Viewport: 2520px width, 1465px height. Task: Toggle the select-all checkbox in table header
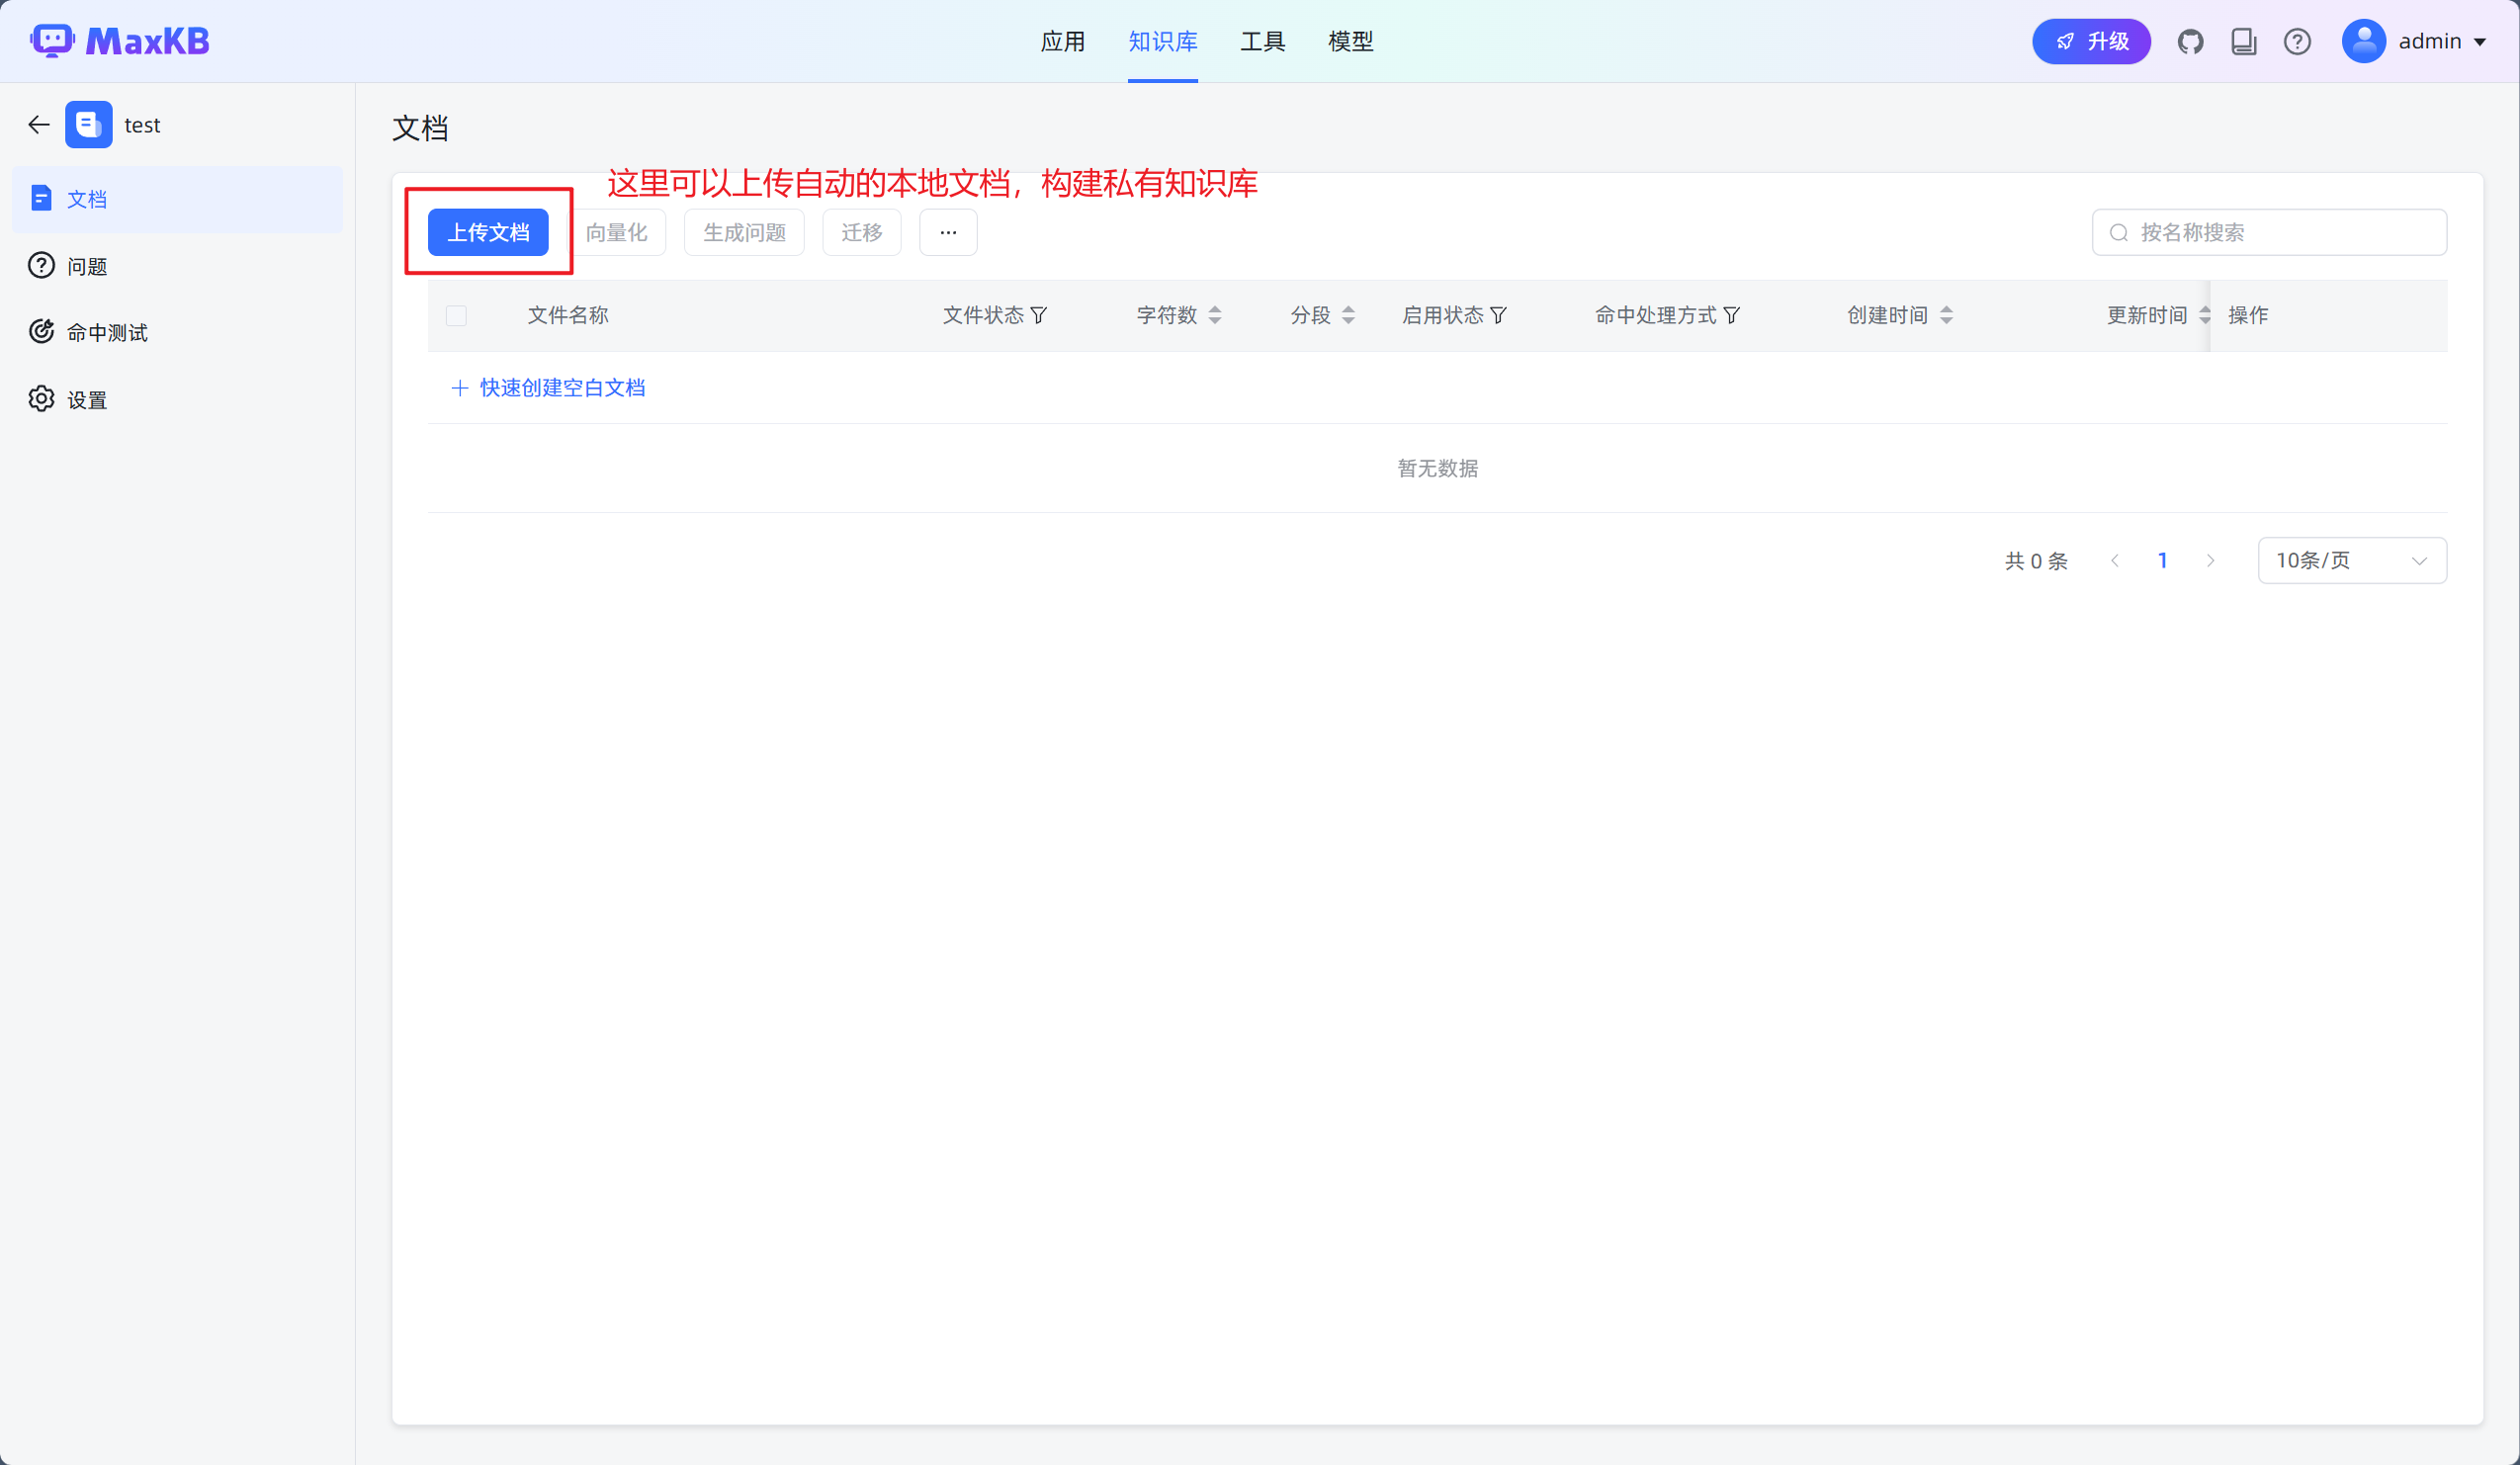[x=456, y=316]
